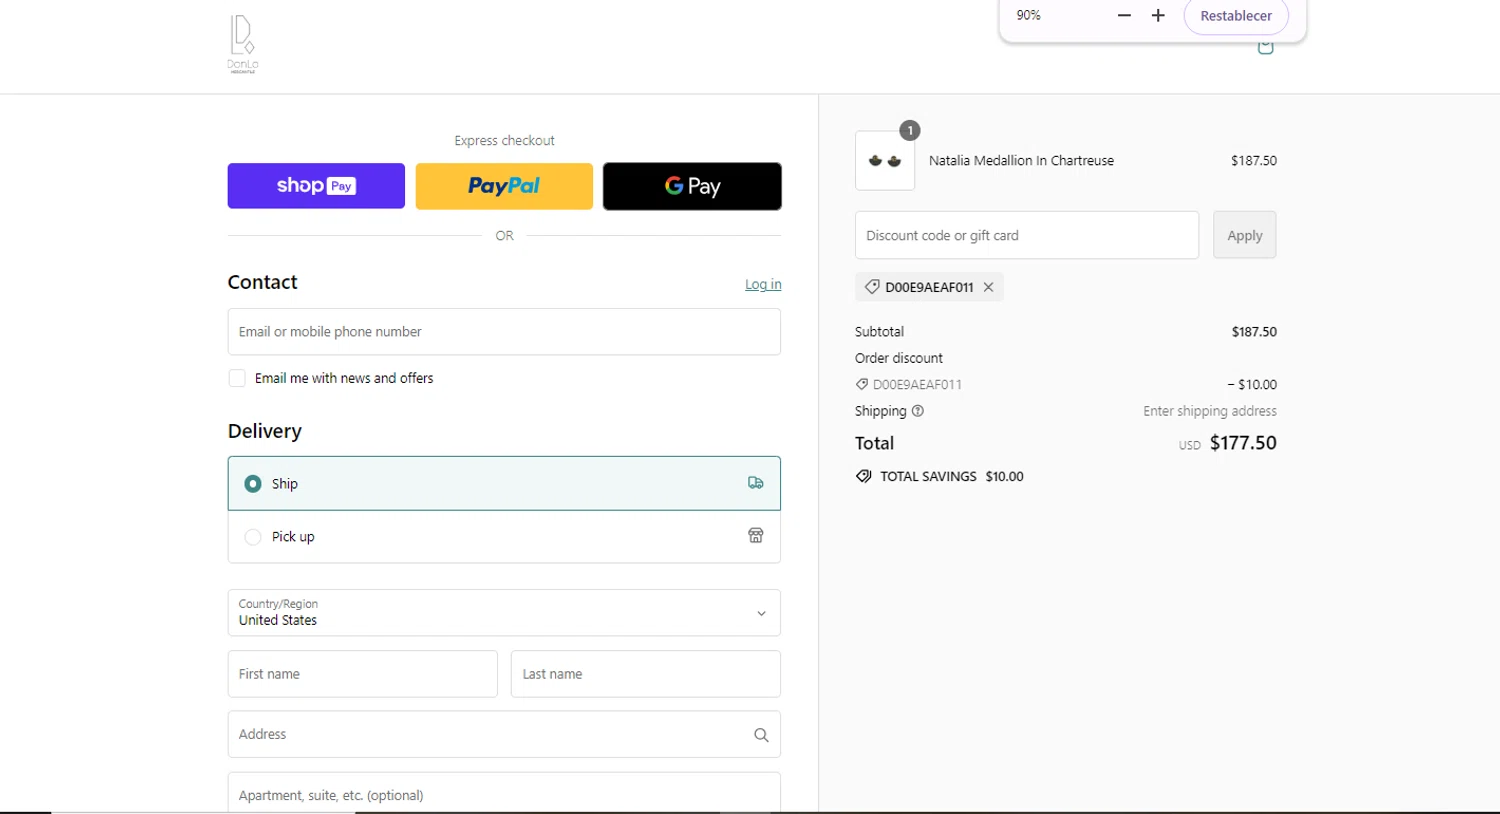Click the Address field
This screenshot has height=814, width=1500.
pyautogui.click(x=504, y=734)
